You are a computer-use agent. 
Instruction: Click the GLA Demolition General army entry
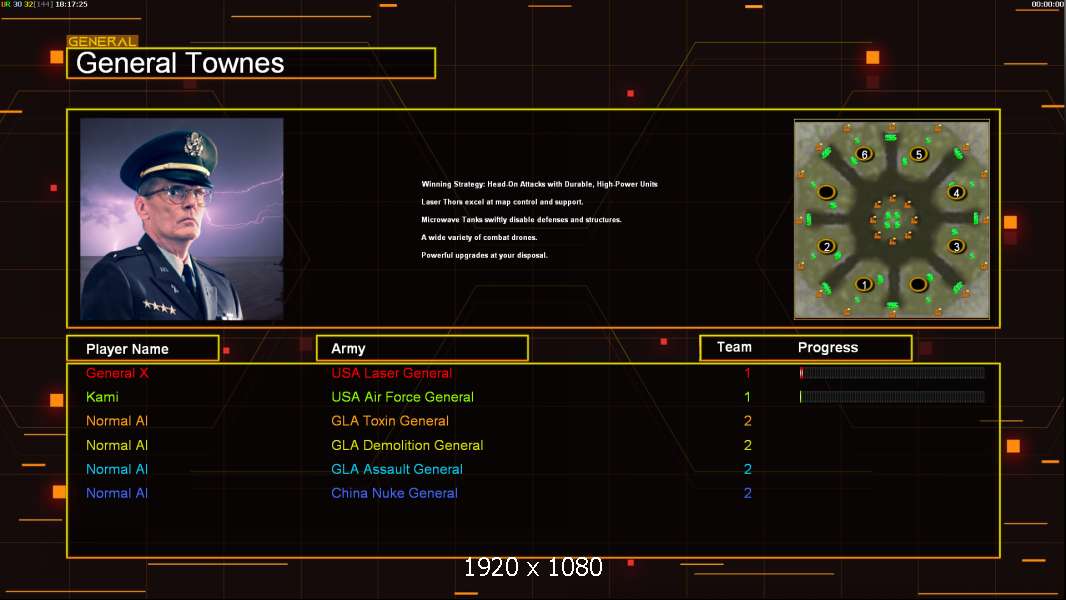point(407,445)
